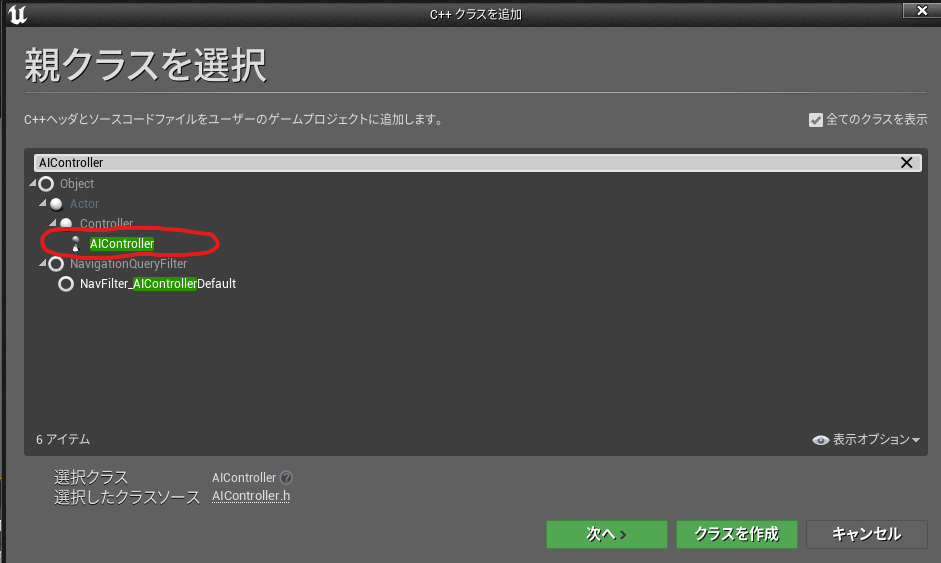Screen dimensions: 941x563
Task: Click the Unreal Engine logo icon
Action: (17, 14)
